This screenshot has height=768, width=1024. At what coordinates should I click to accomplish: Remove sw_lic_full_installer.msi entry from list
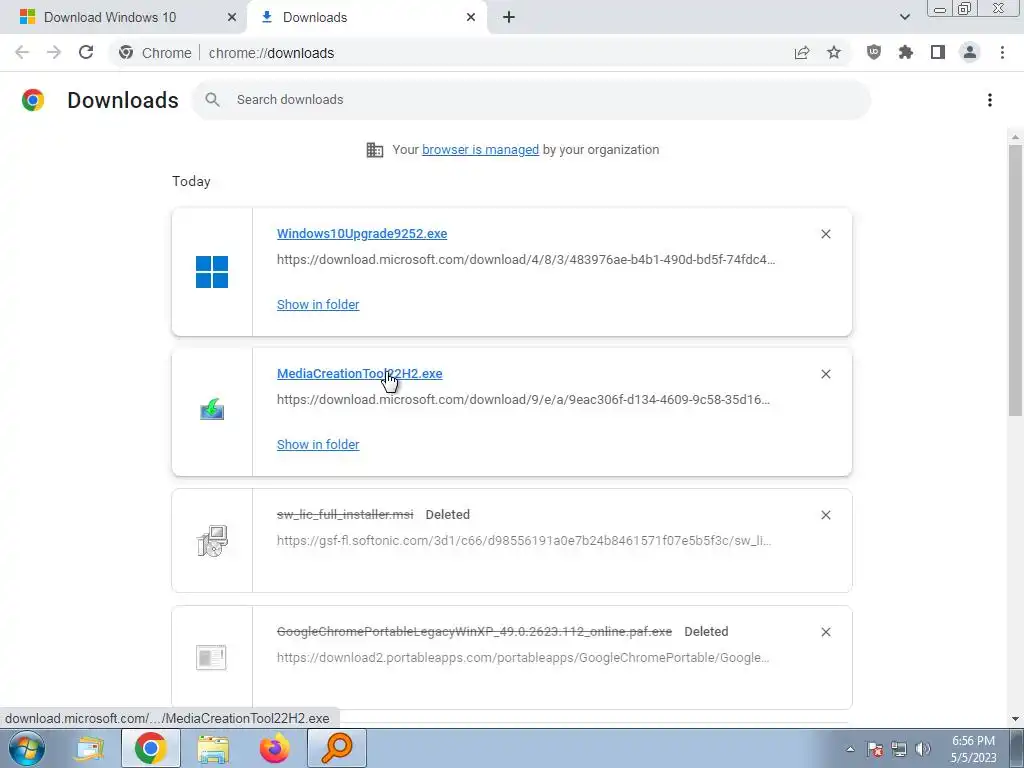point(826,515)
